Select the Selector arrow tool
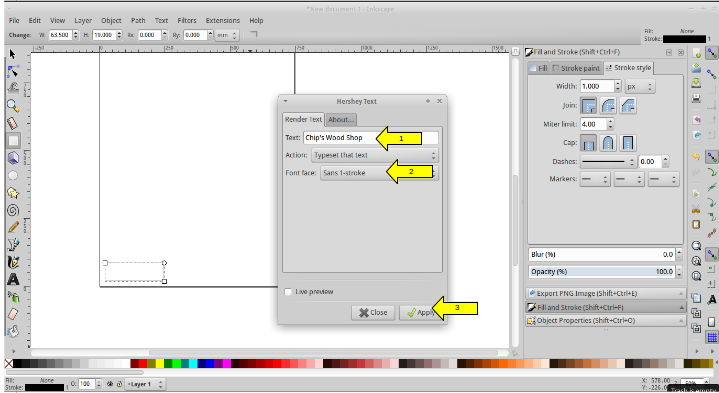This screenshot has width=719, height=393. click(12, 54)
